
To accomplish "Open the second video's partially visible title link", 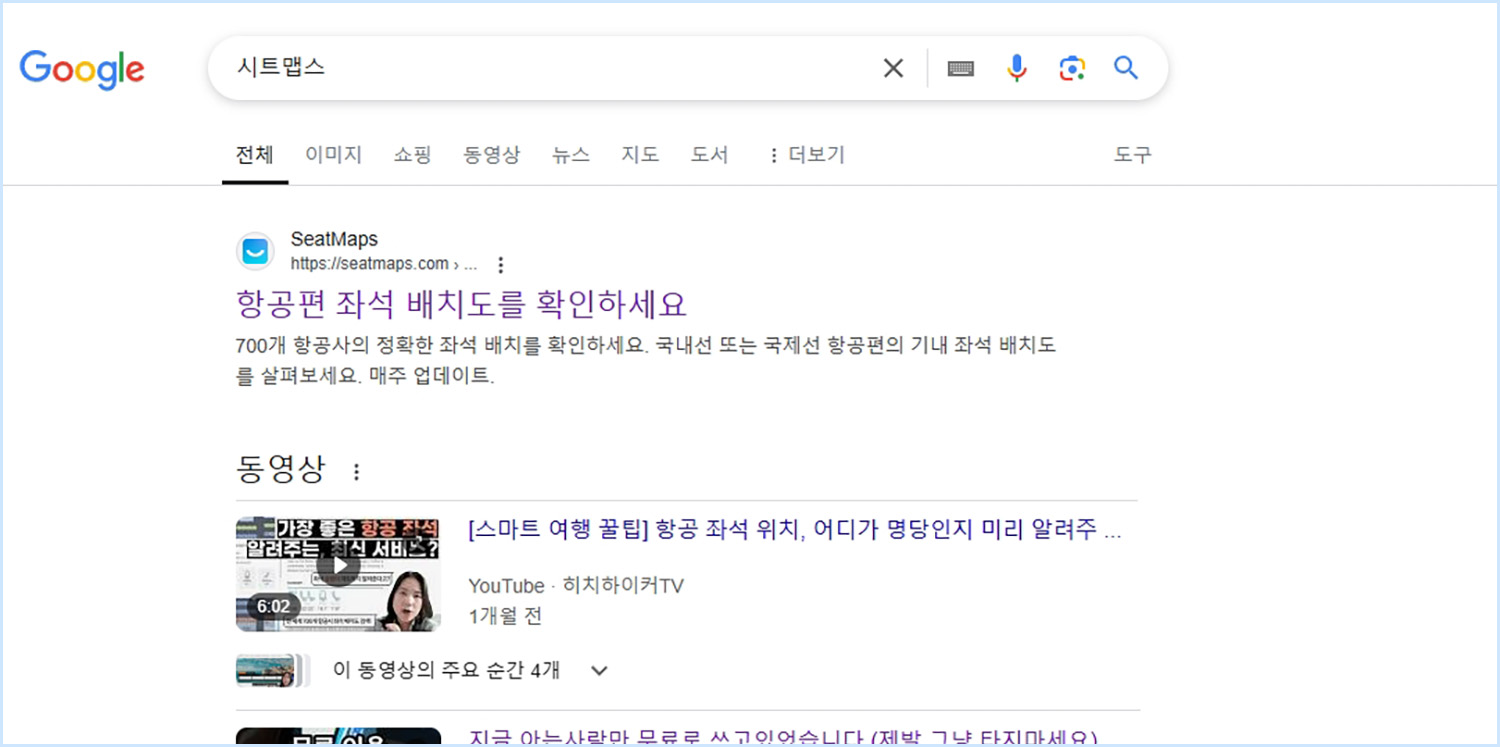I will (x=783, y=738).
